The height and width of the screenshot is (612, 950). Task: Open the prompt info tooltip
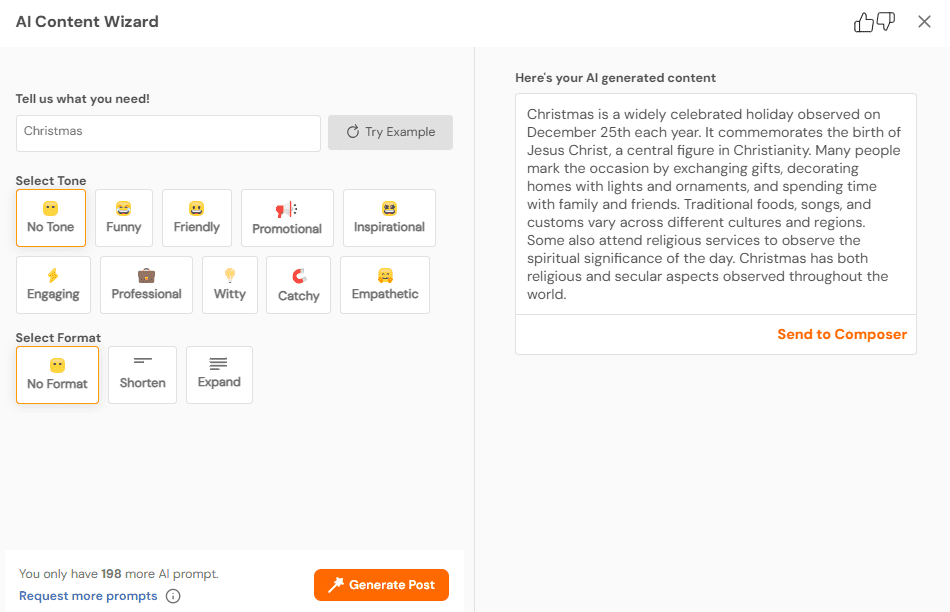171,595
